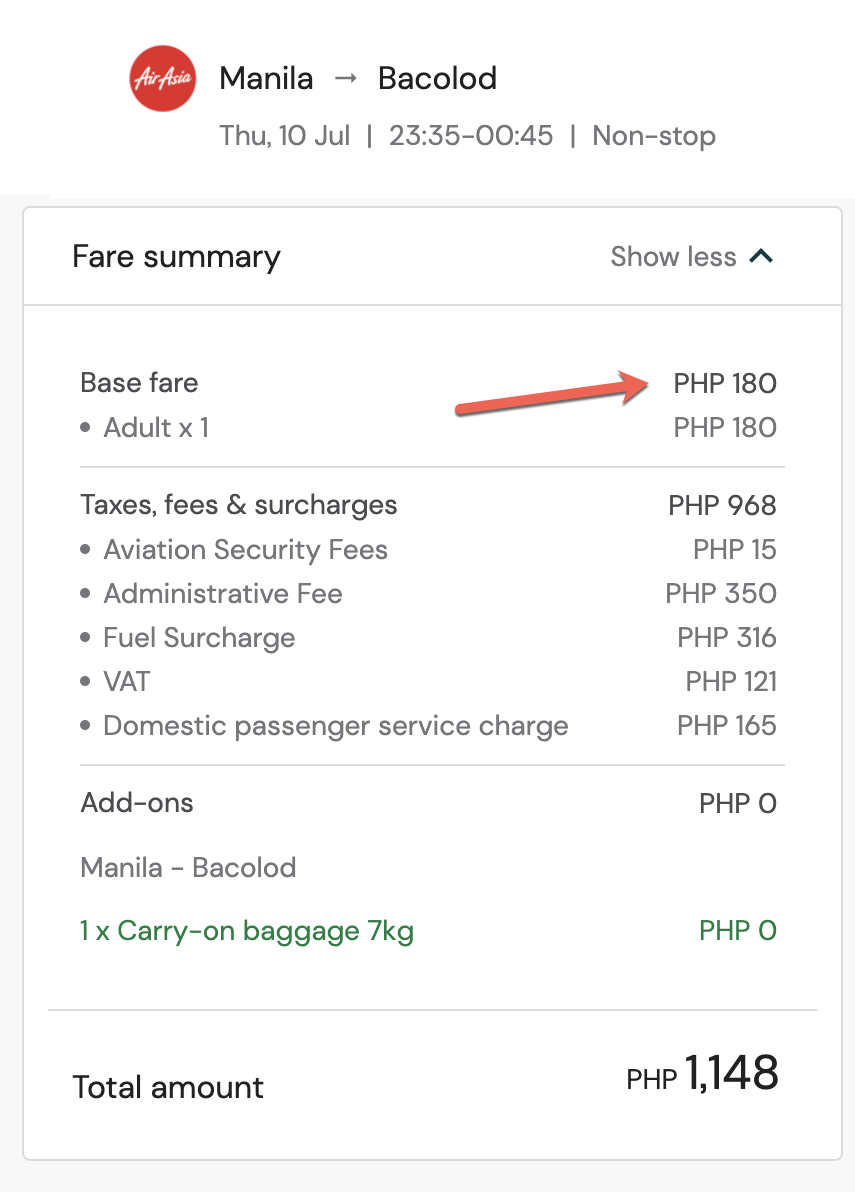The image size is (855, 1192).
Task: Select the Manila to Bacolod route title
Action: click(x=357, y=78)
